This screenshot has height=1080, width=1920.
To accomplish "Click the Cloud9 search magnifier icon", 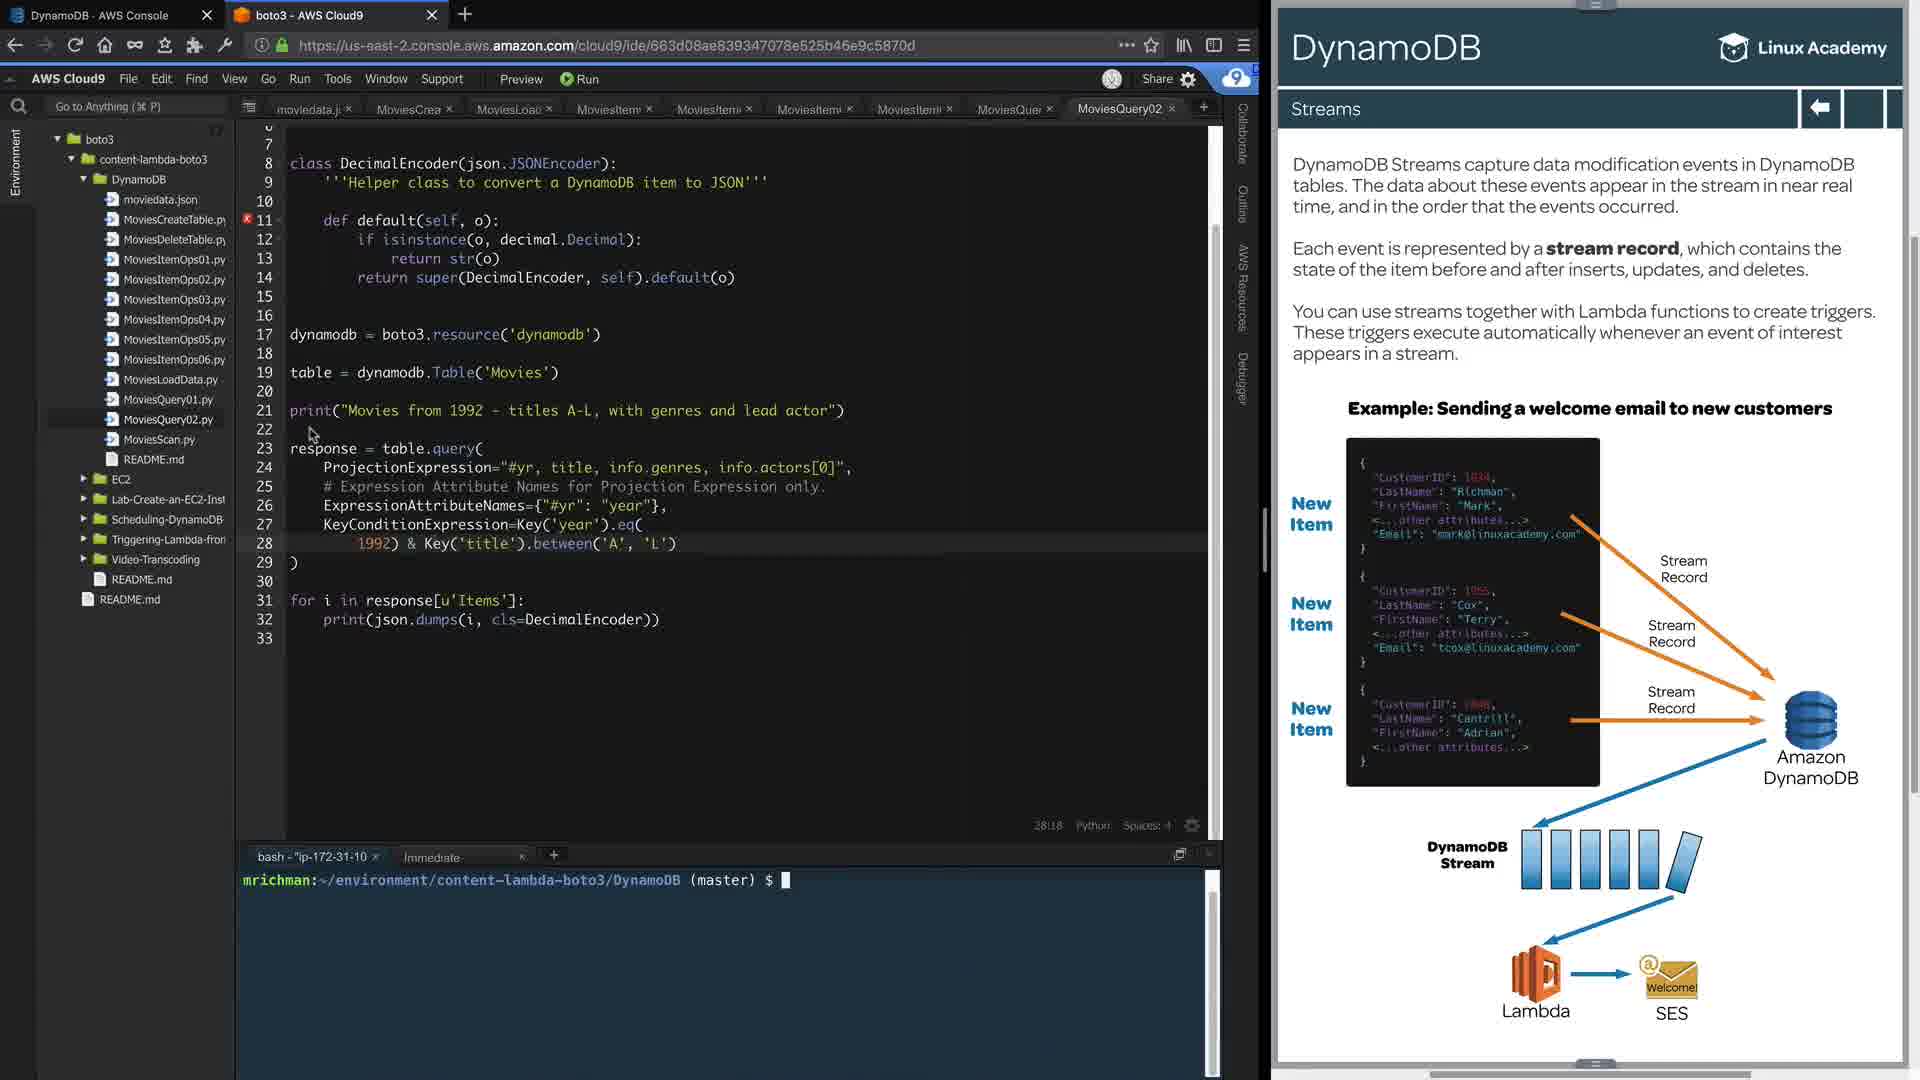I will (18, 106).
